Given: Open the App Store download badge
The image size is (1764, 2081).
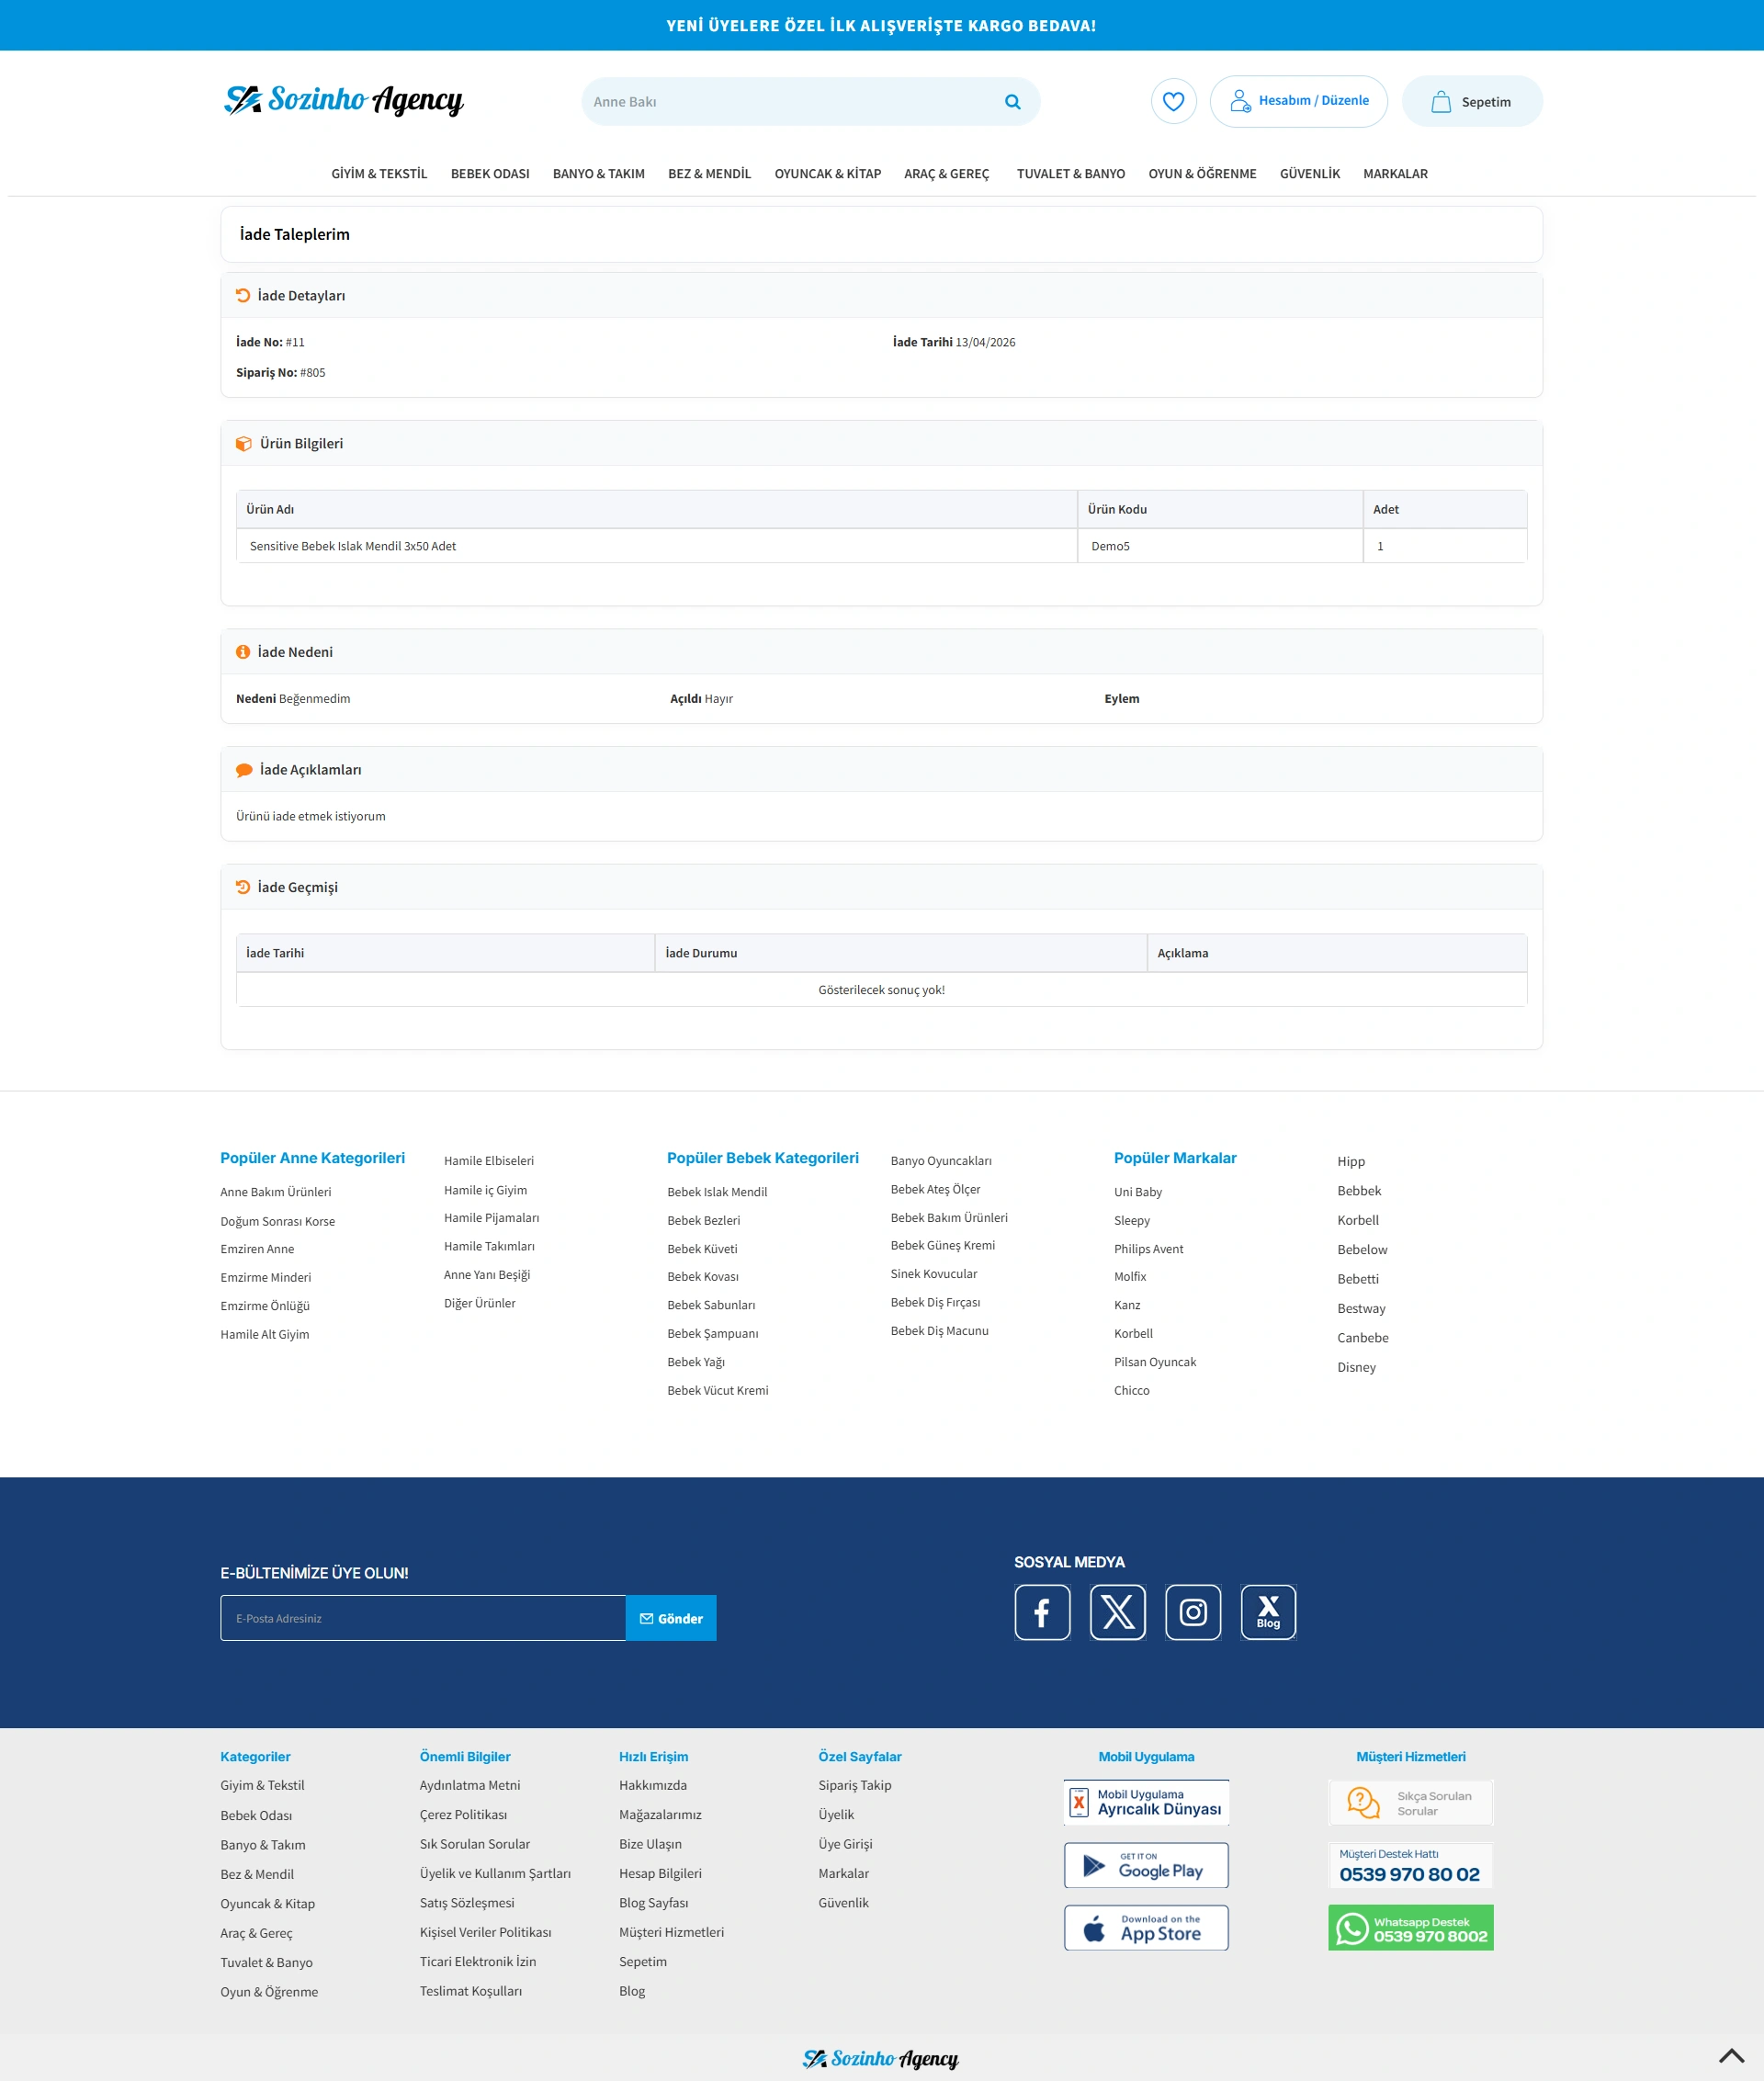Looking at the screenshot, I should tap(1145, 1927).
